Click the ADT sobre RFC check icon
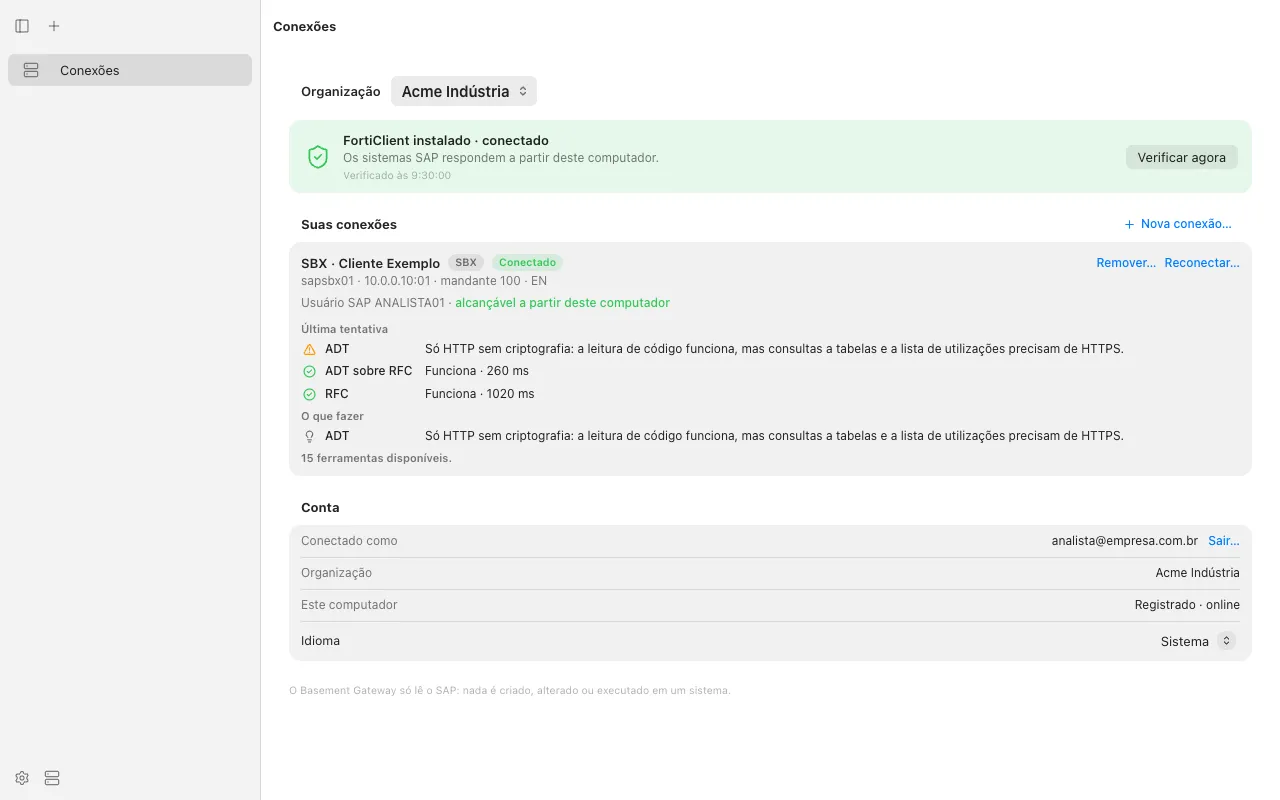Image resolution: width=1280 pixels, height=800 pixels. click(309, 371)
